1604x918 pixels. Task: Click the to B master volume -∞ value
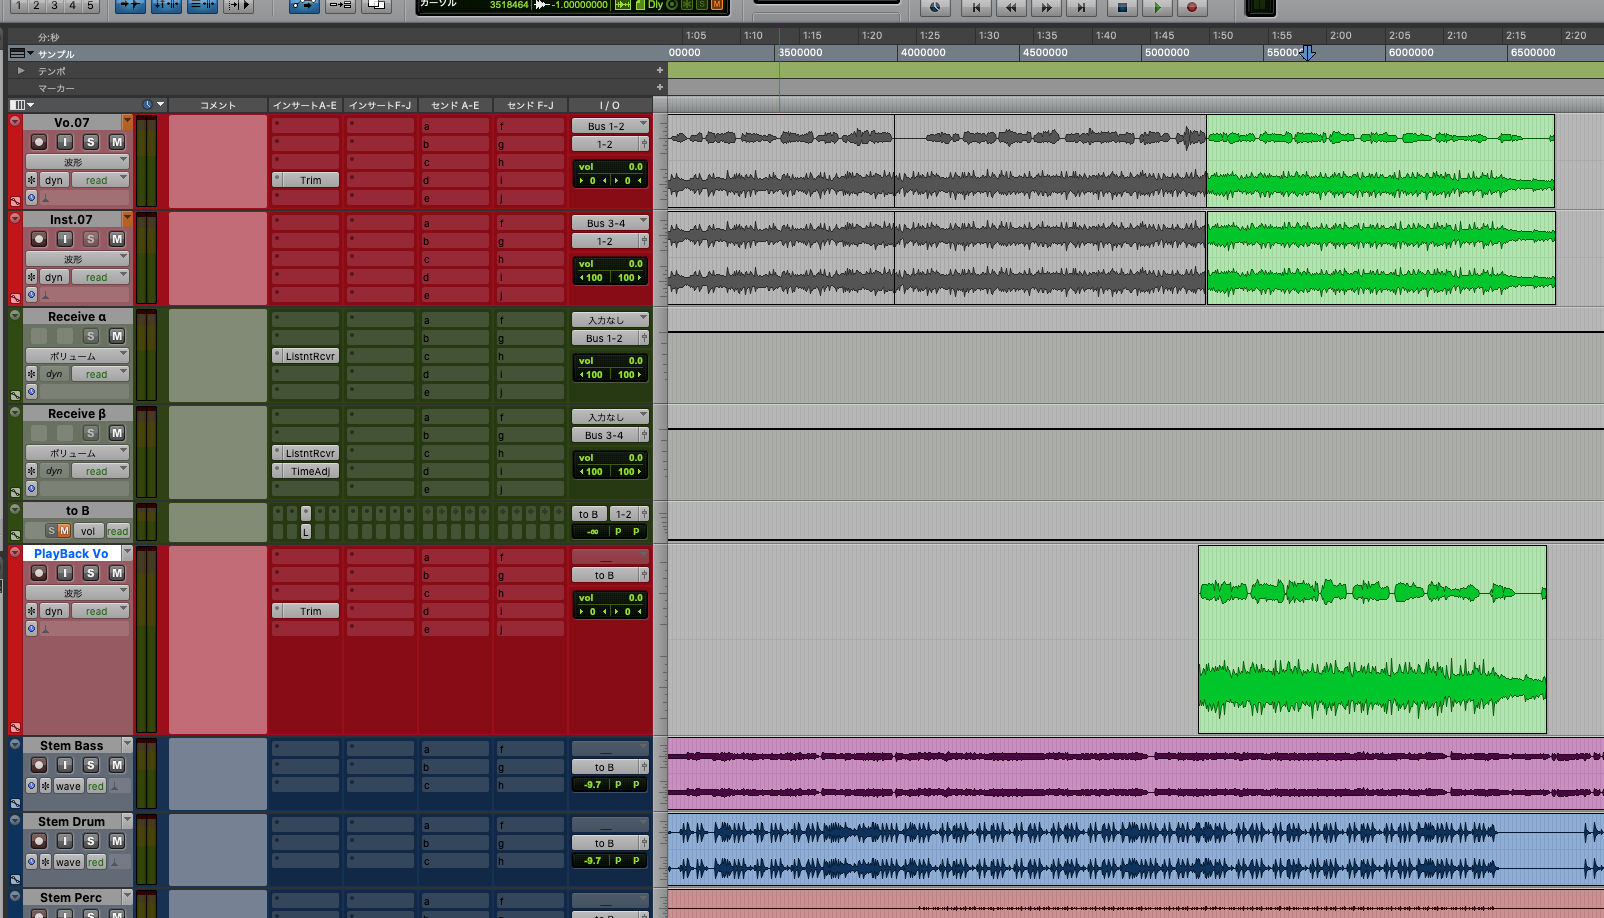[592, 532]
